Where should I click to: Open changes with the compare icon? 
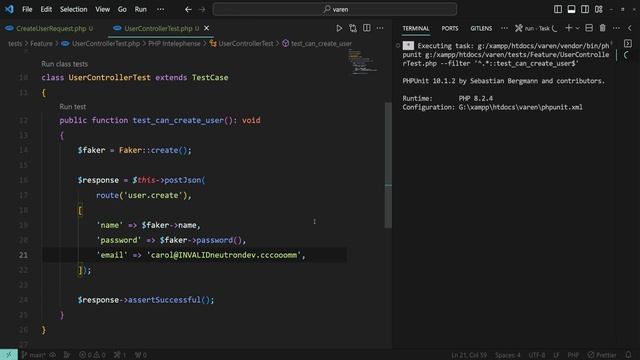[353, 28]
